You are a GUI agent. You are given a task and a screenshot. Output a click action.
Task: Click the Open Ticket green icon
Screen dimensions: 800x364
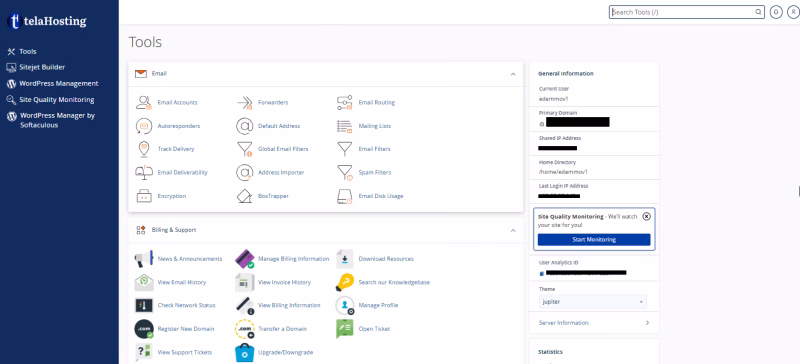345,329
